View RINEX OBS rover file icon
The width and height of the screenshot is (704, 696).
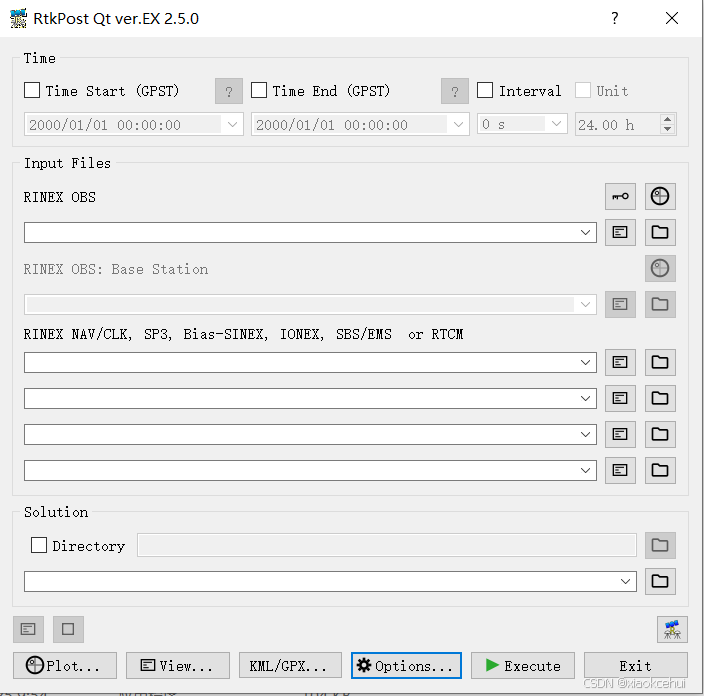click(620, 233)
